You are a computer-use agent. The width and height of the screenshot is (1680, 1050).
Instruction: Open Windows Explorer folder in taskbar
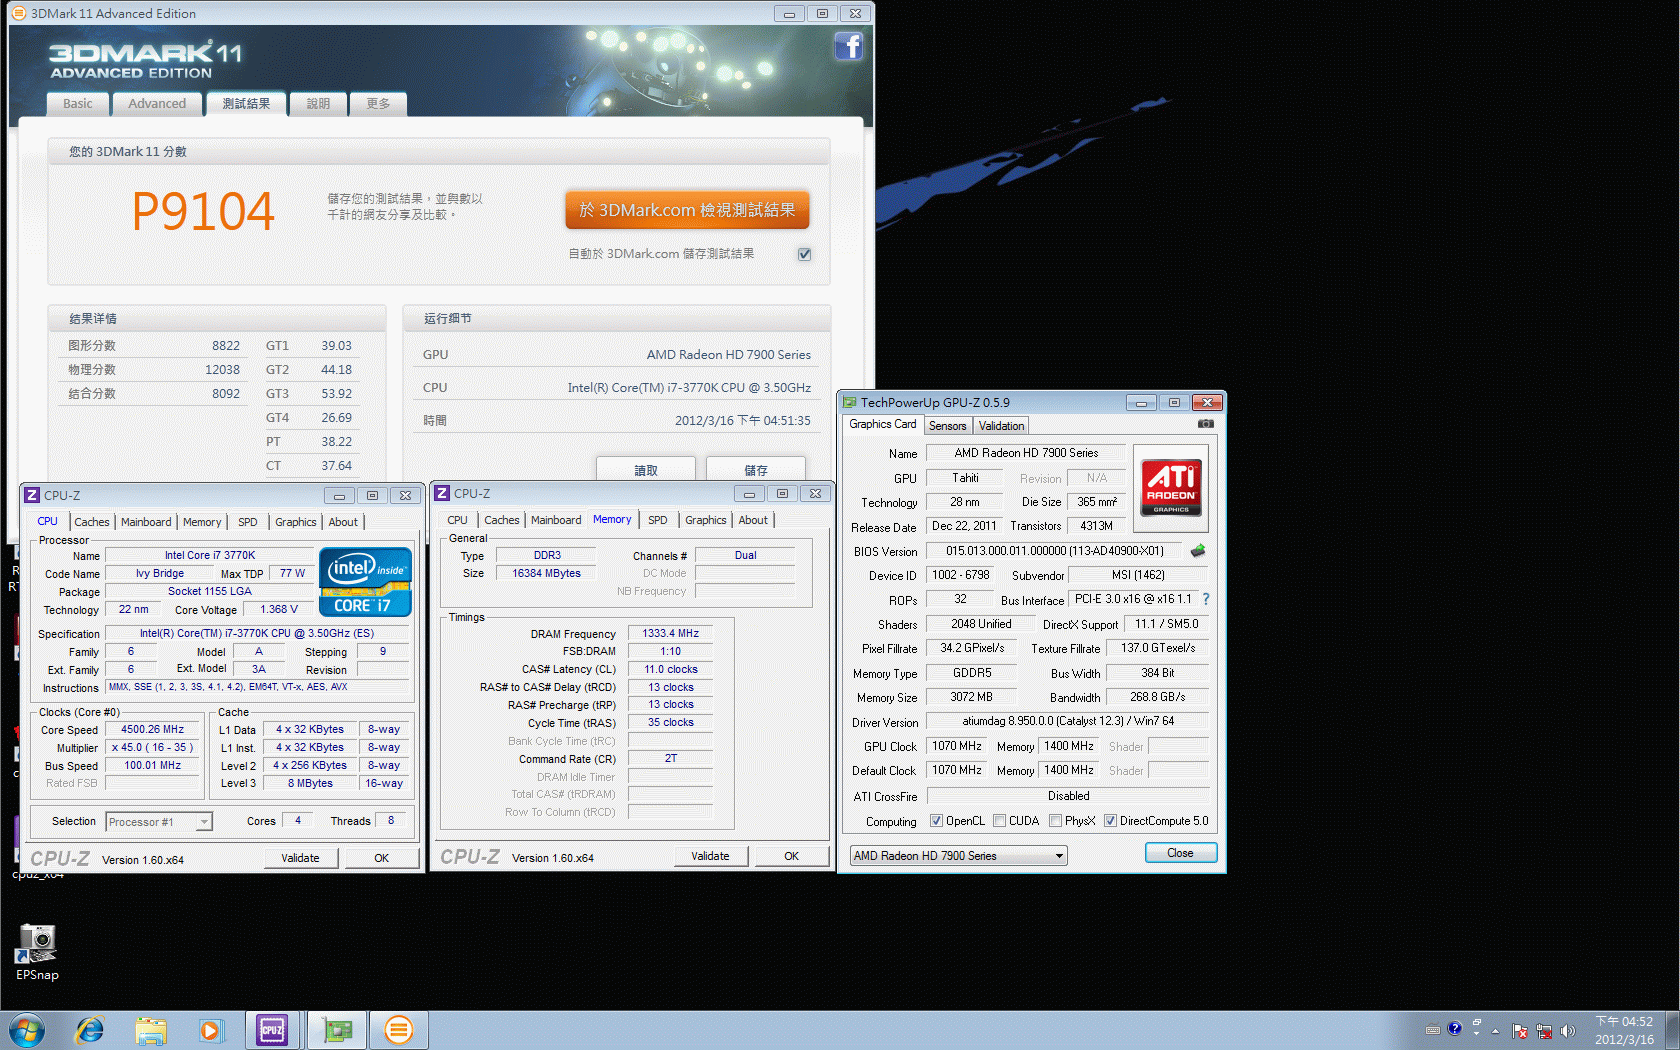coord(151,1030)
